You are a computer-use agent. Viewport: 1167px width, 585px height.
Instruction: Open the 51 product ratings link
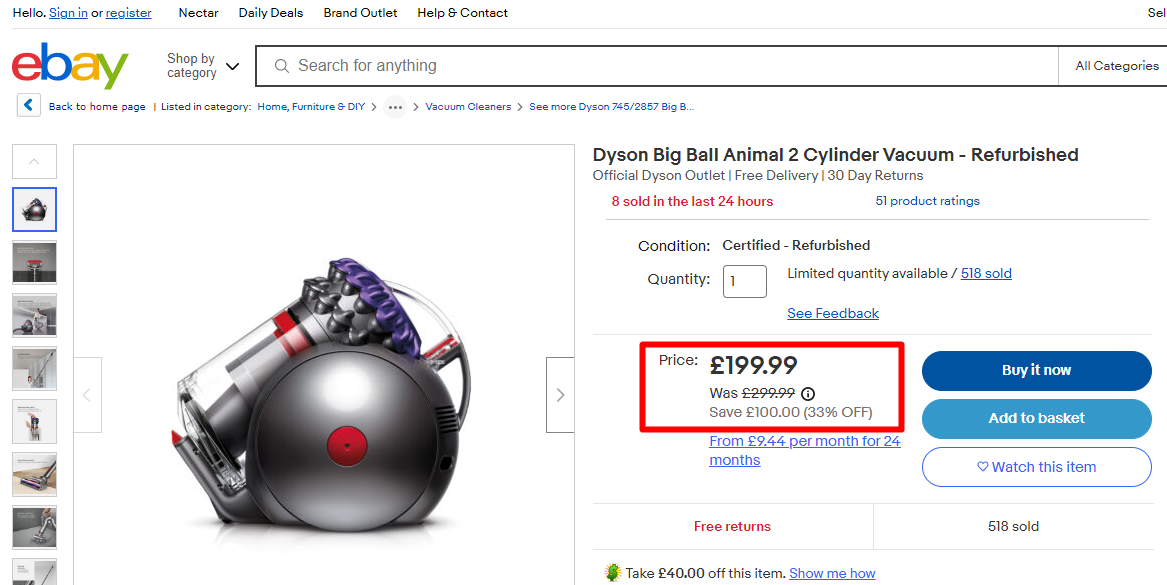[x=927, y=201]
